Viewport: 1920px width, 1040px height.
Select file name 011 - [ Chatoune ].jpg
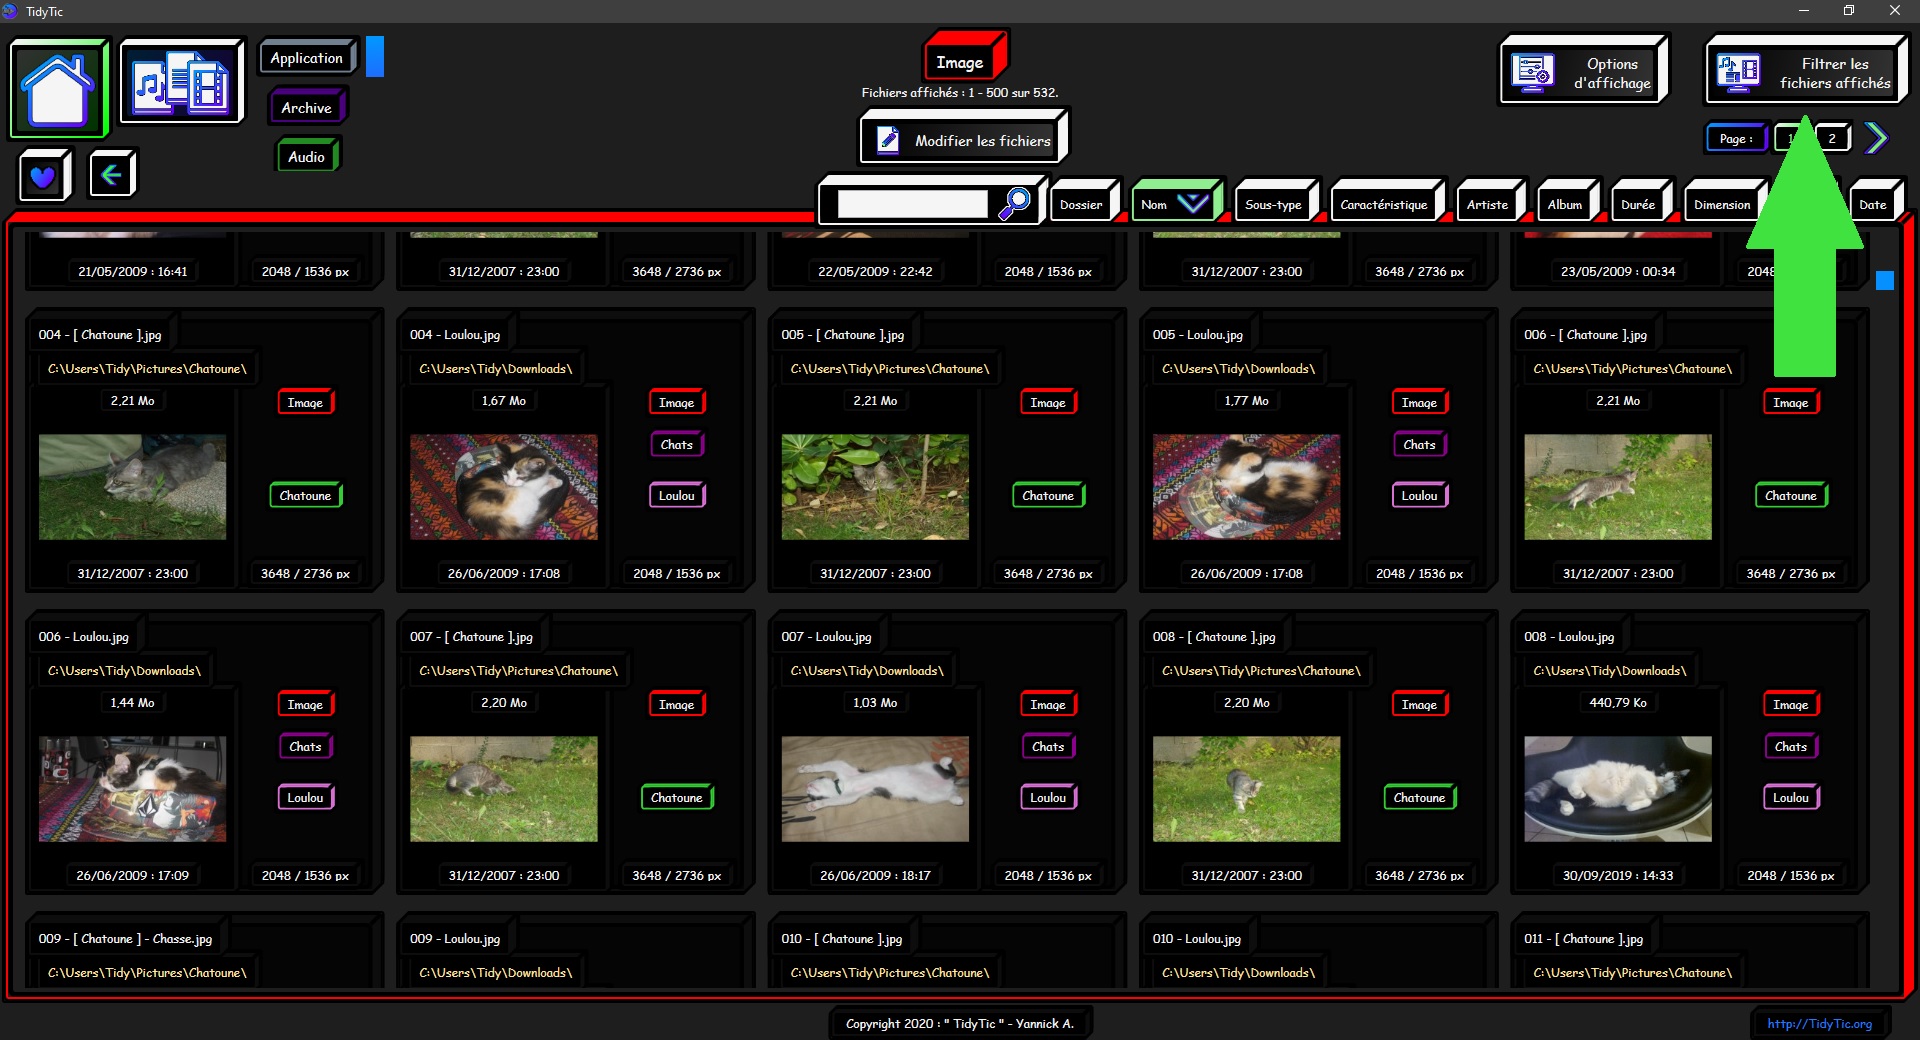pos(1583,938)
